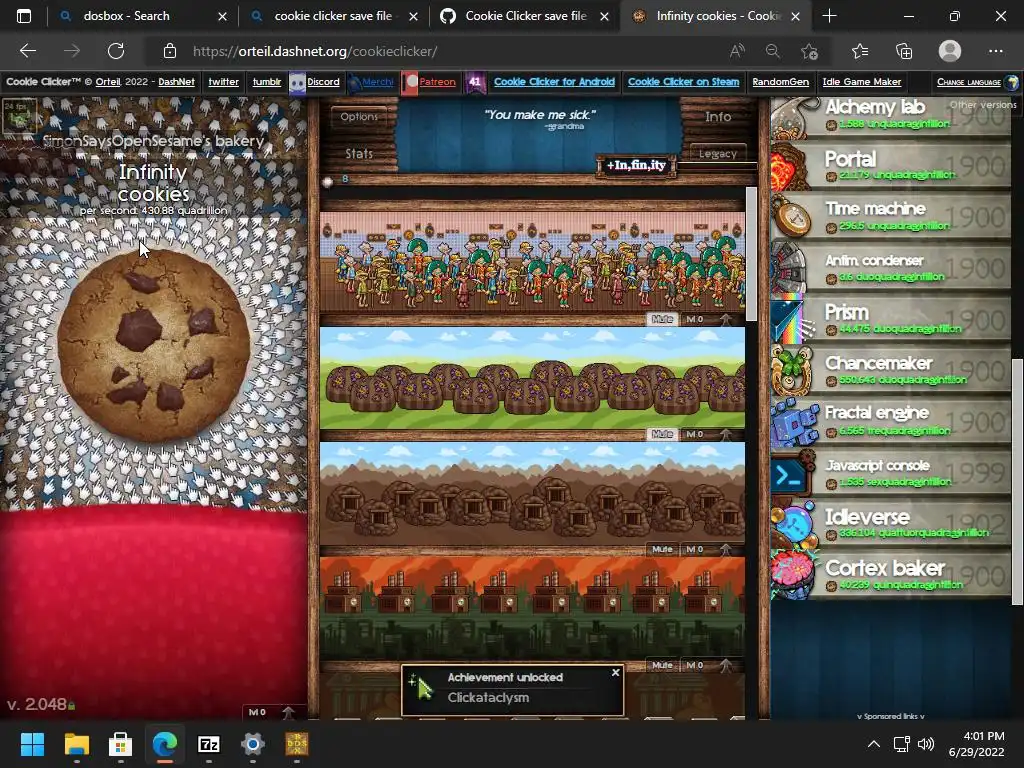Viewport: 1024px width, 768px height.
Task: Open tab actions menu icon
Action: 24,16
